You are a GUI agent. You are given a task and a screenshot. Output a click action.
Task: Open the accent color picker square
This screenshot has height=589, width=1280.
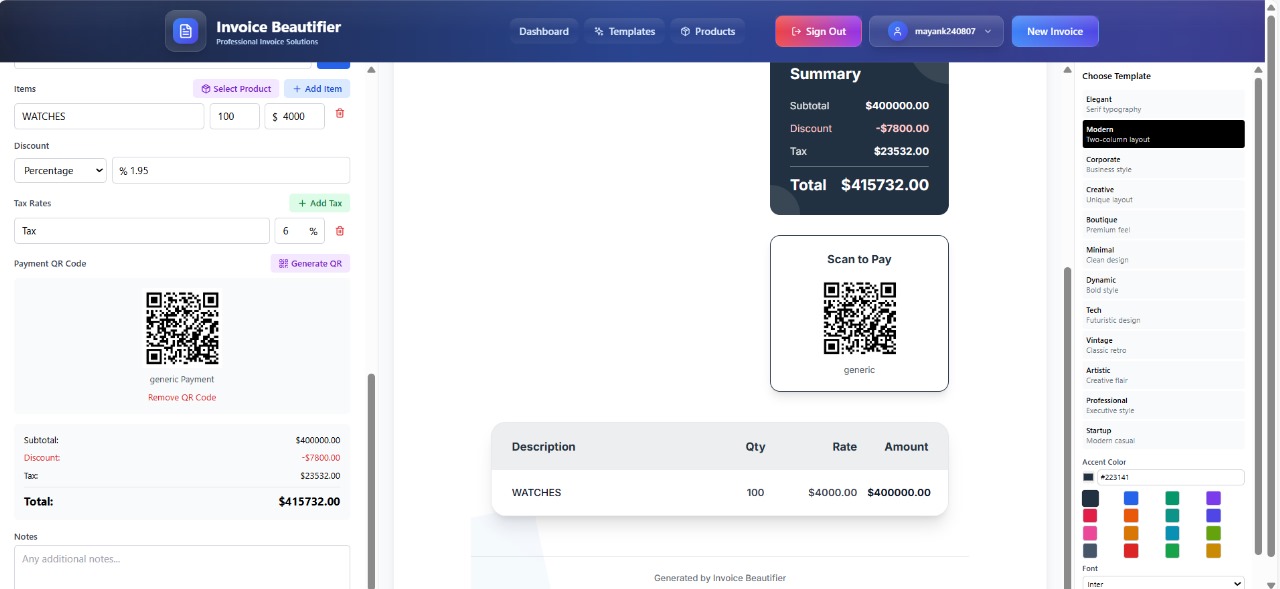coord(1088,477)
